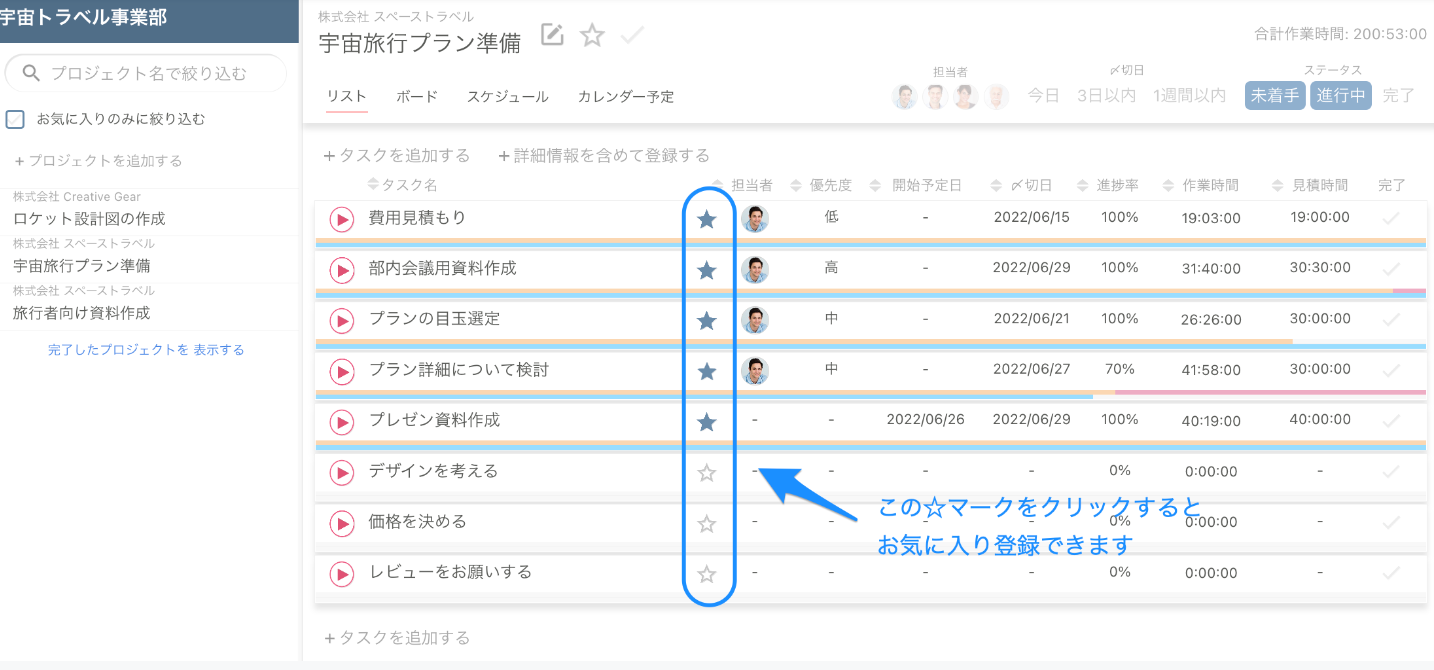The height and width of the screenshot is (670, 1434).
Task: Enable お気に入りのみに絞り込む checkbox
Action: [x=15, y=119]
